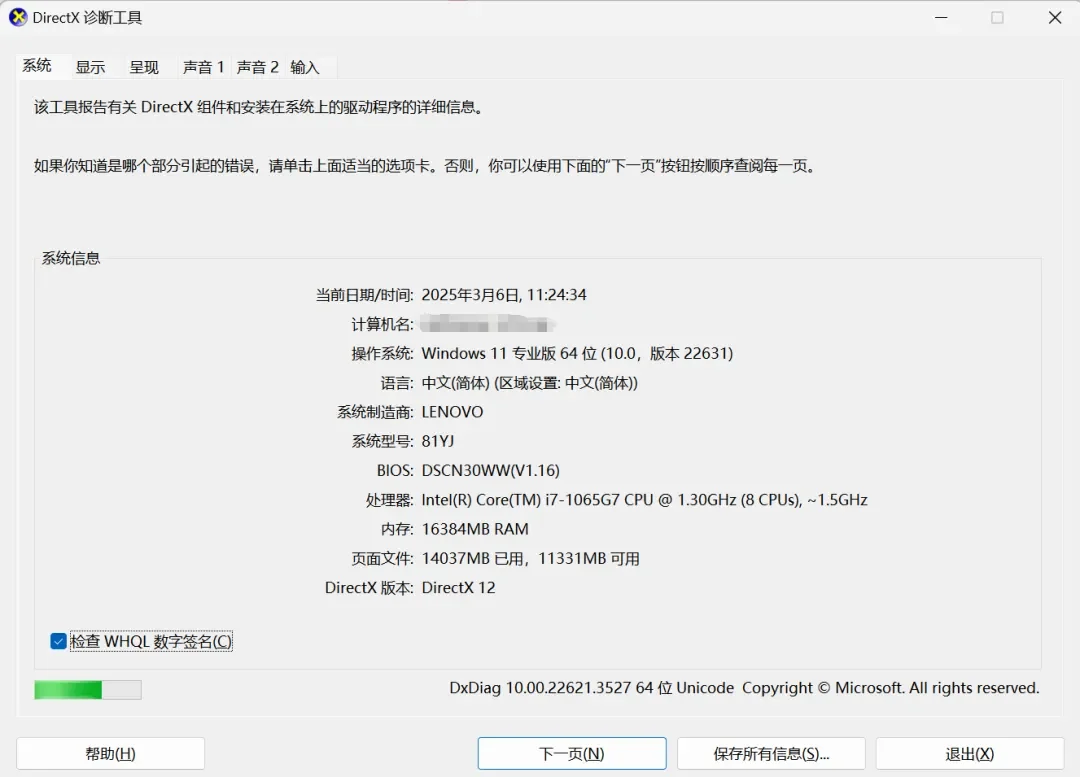The width and height of the screenshot is (1080, 777).
Task: Click the 语言 label
Action: click(397, 383)
